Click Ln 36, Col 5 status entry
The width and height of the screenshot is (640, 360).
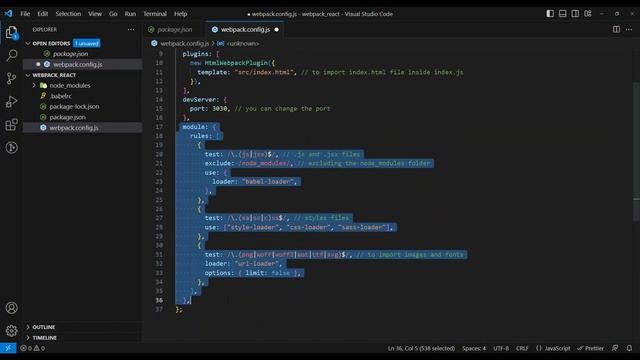[x=421, y=348]
